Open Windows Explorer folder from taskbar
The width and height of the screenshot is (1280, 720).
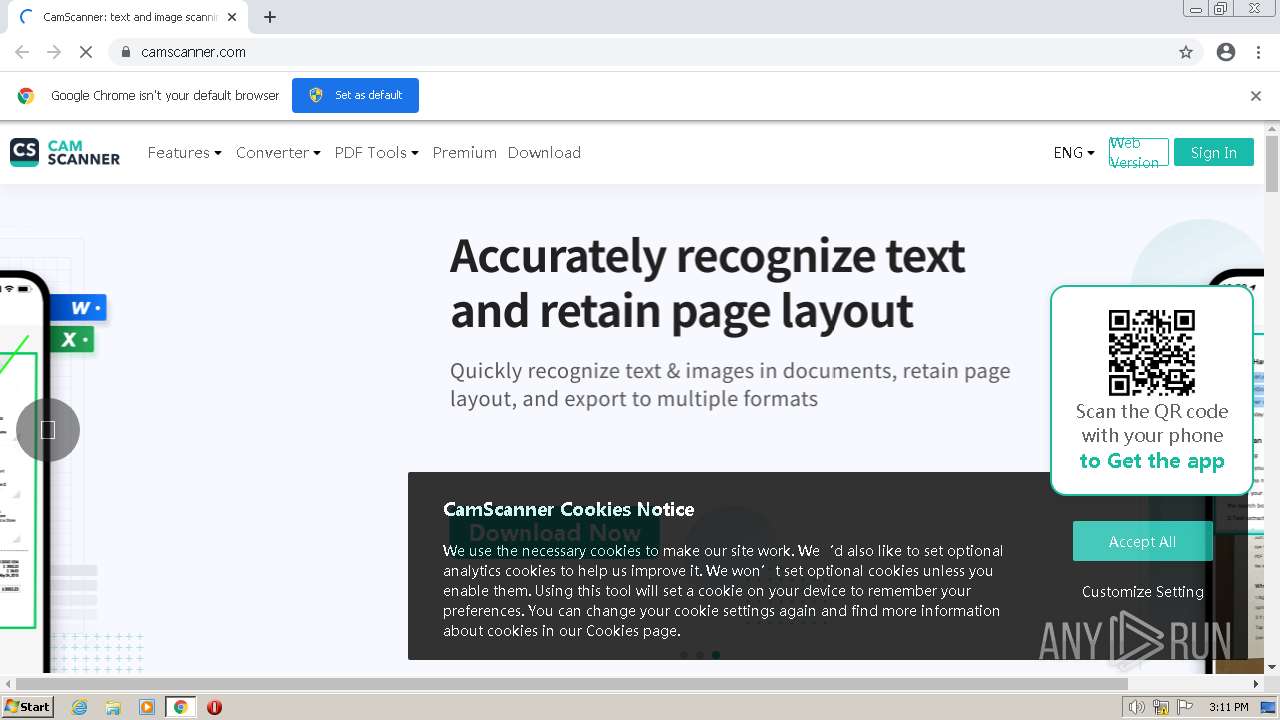(x=113, y=707)
